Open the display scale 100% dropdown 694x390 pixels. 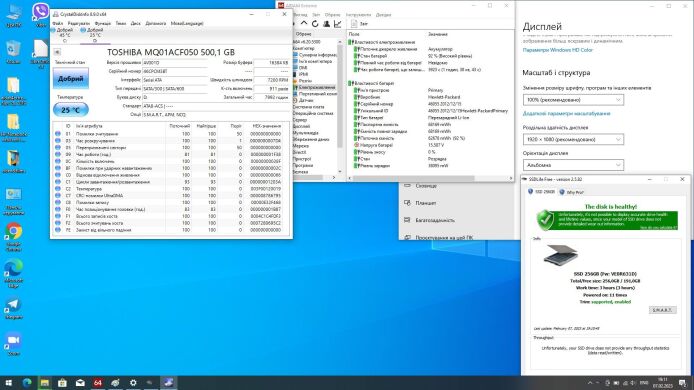[x=573, y=100]
